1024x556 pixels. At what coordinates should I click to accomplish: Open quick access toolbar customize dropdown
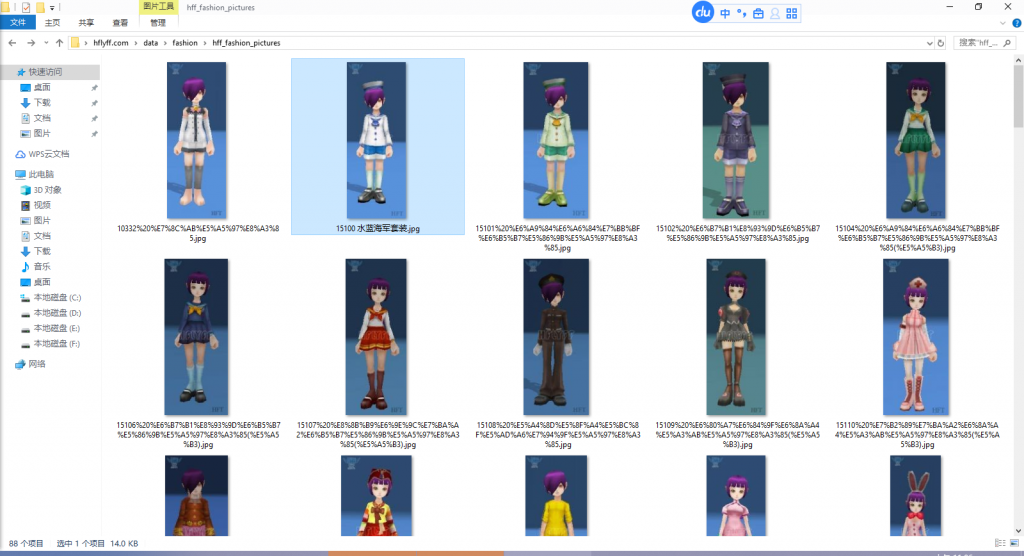(52, 8)
